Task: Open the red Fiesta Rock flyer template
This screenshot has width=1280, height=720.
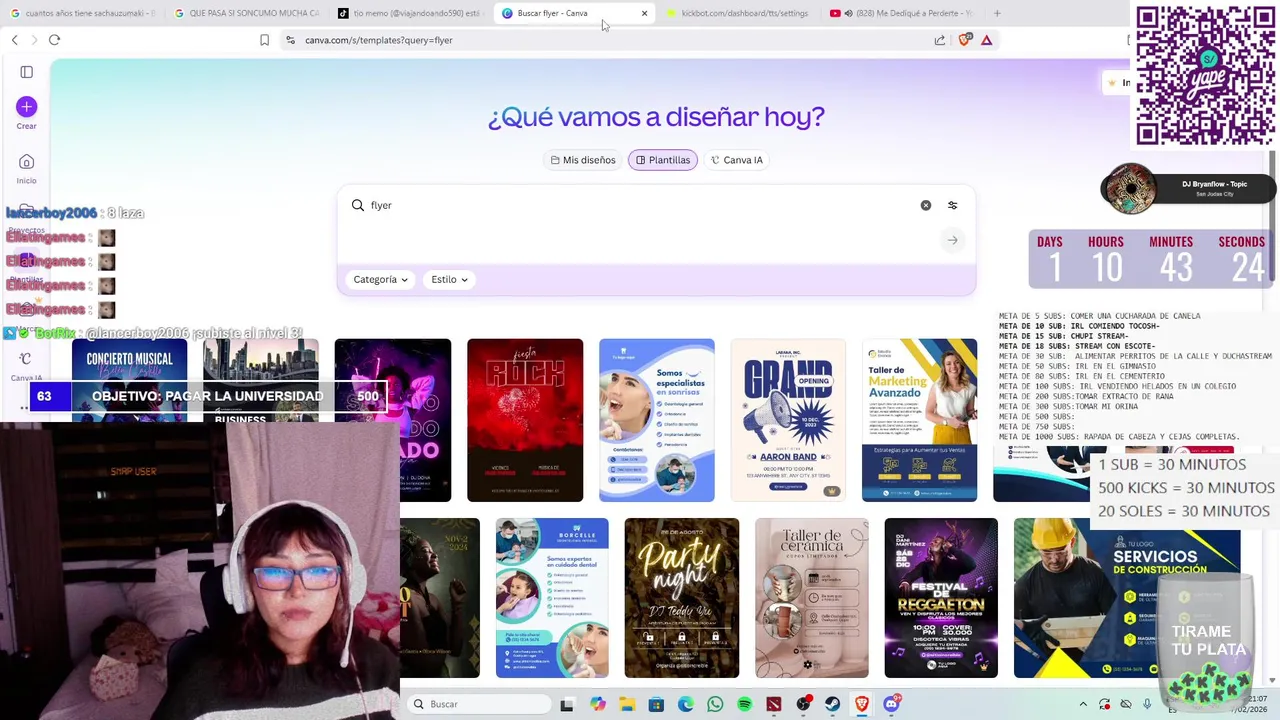Action: point(525,420)
